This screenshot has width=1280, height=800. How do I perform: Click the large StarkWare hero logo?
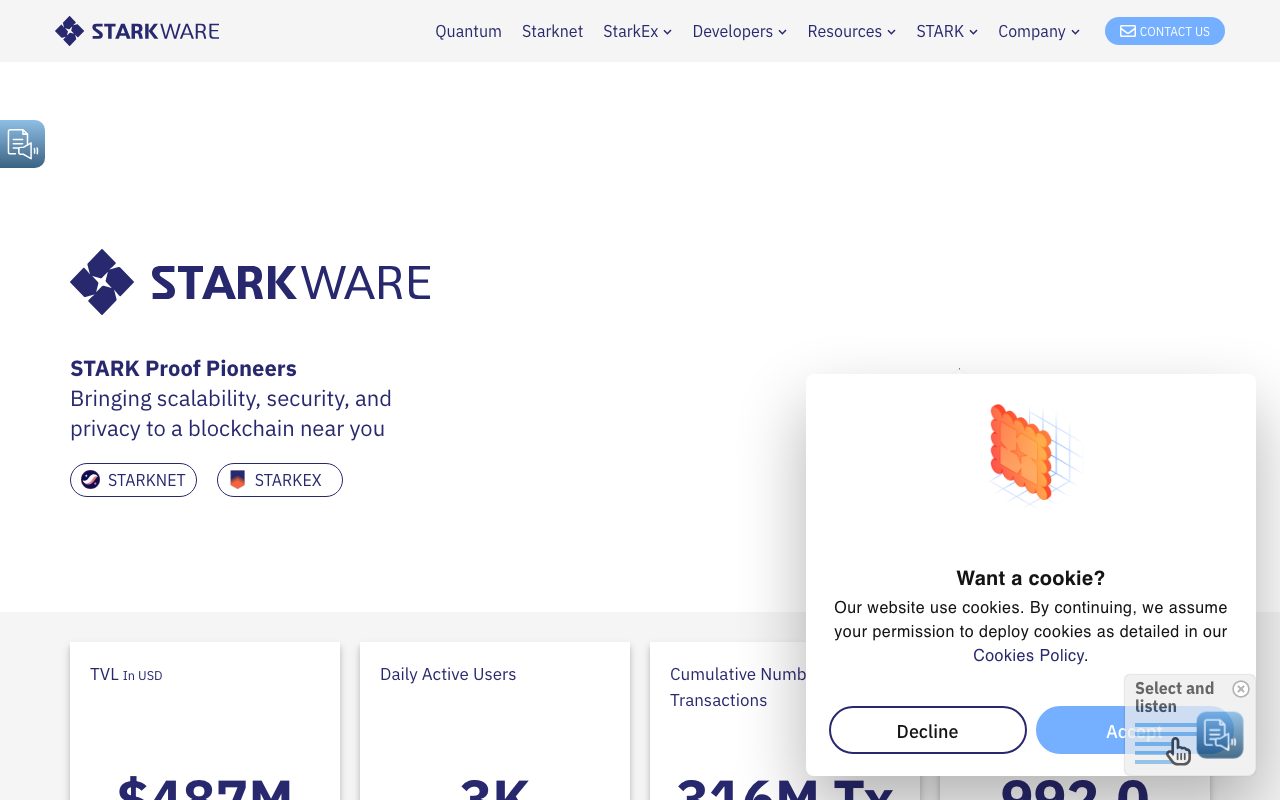pyautogui.click(x=250, y=282)
